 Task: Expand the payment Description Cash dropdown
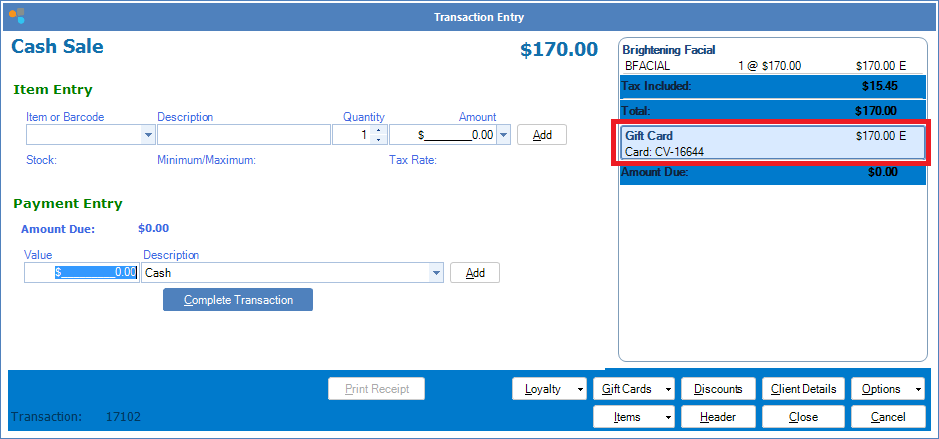click(x=435, y=272)
